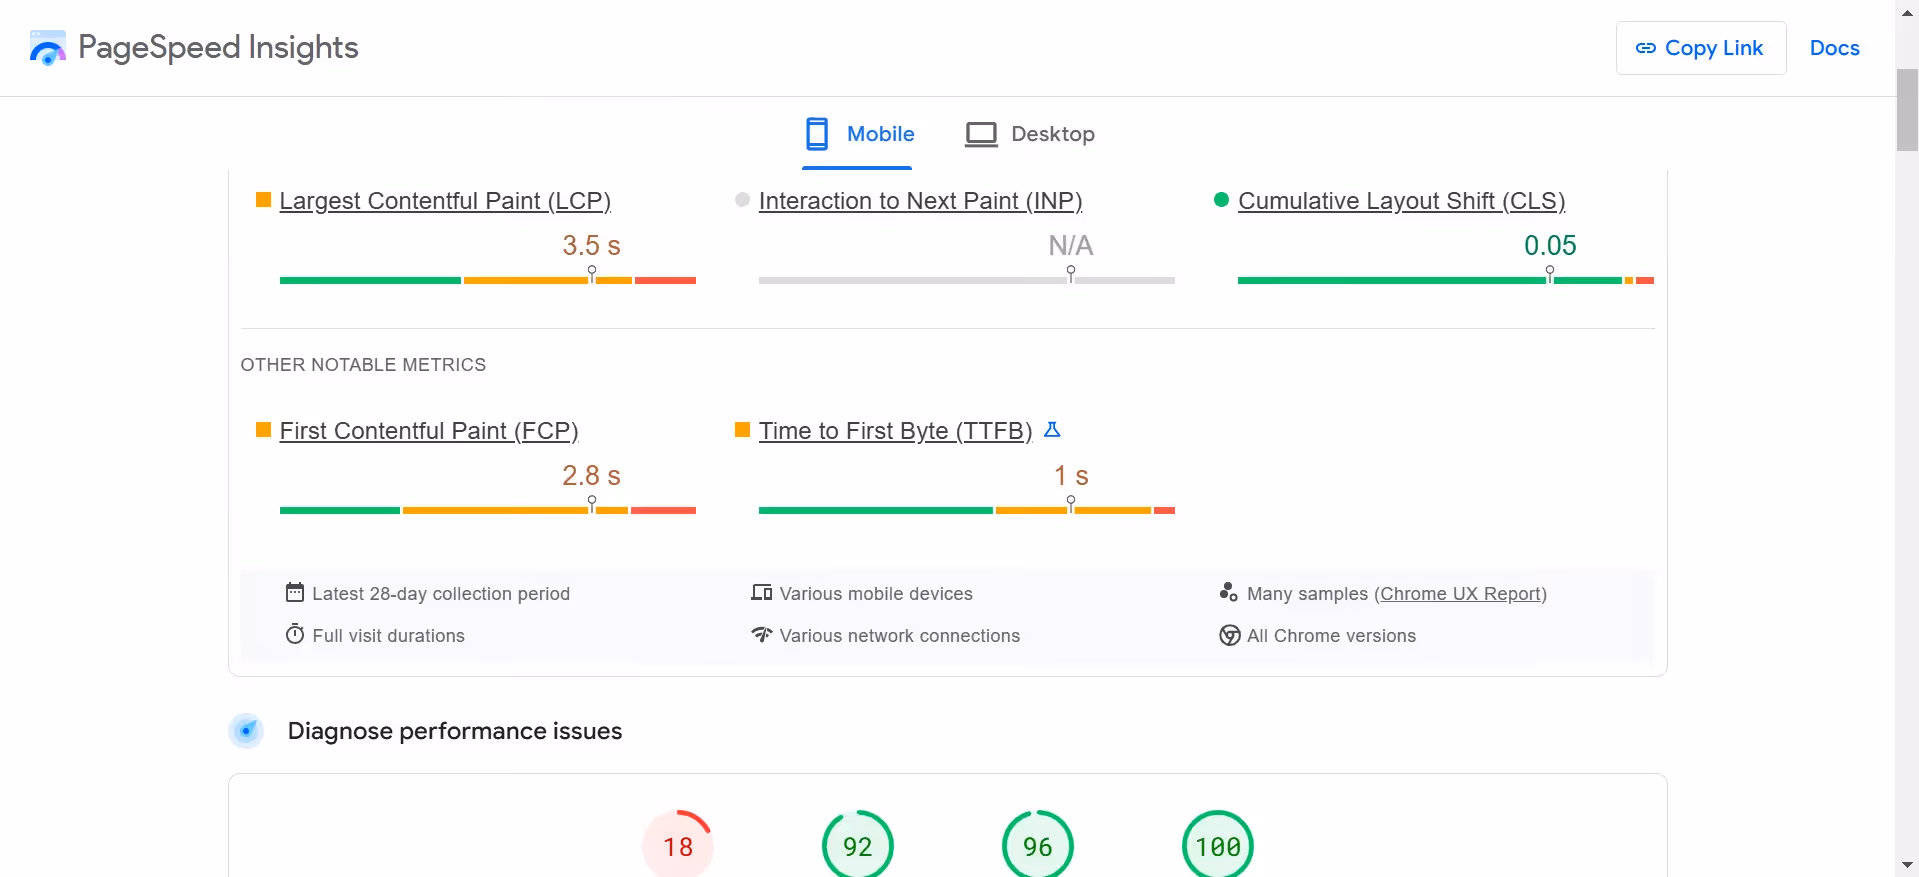Click the INP distribution bar
The image size is (1919, 877).
click(x=966, y=280)
